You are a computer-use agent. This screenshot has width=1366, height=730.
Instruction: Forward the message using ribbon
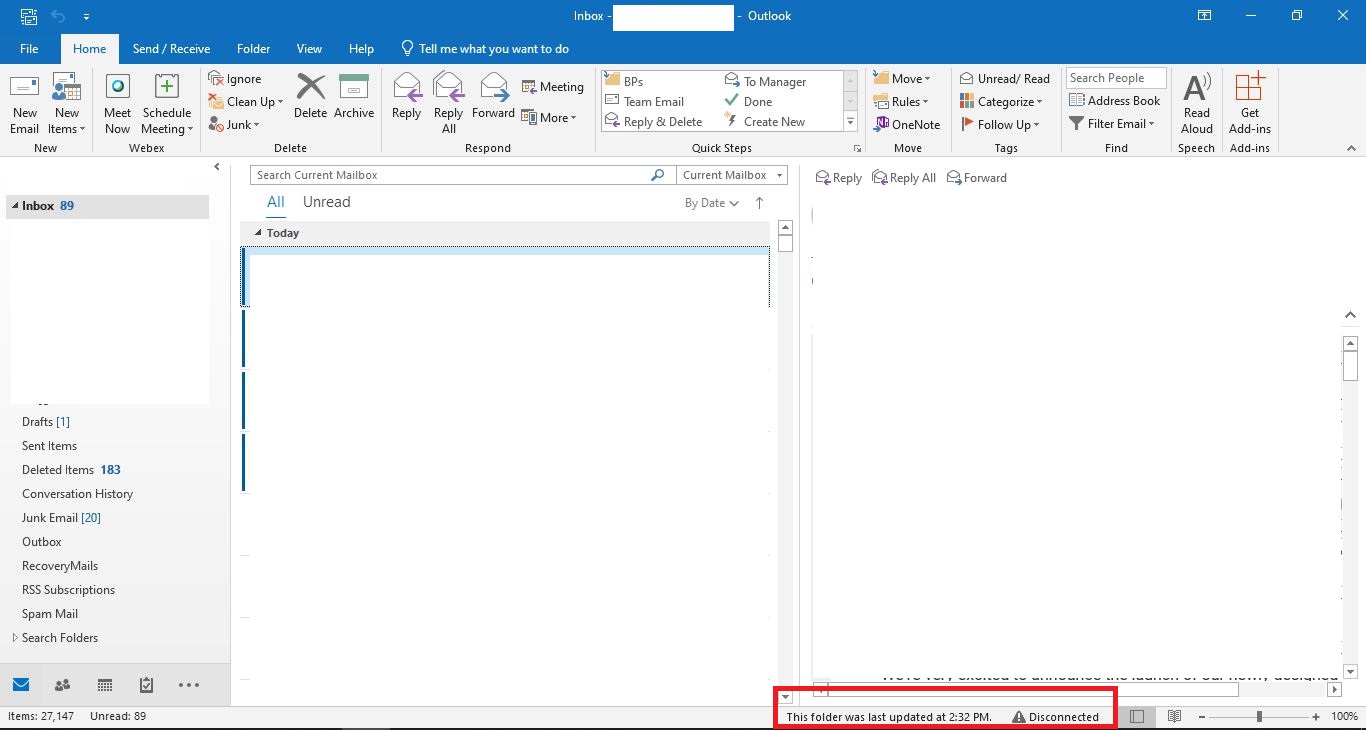point(493,97)
